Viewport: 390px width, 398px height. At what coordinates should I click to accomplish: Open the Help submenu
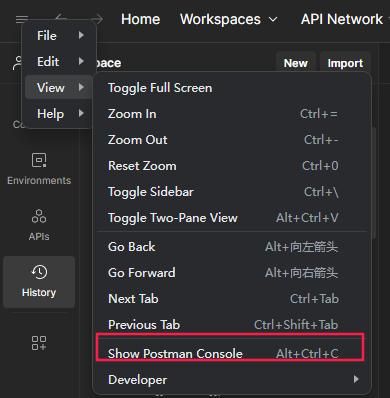pos(60,114)
